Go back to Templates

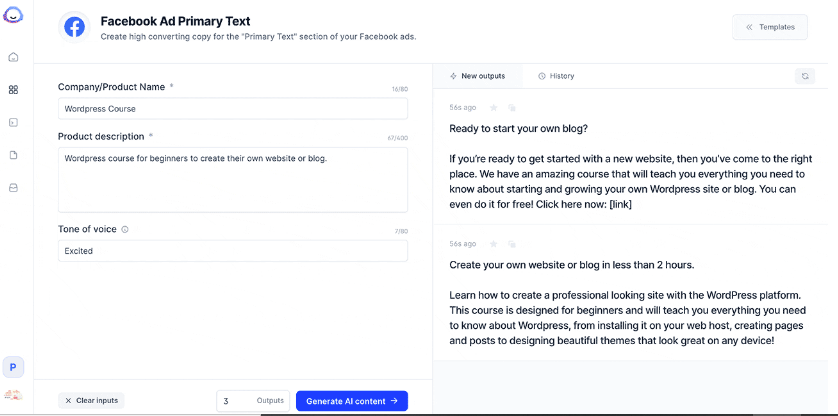click(x=770, y=27)
